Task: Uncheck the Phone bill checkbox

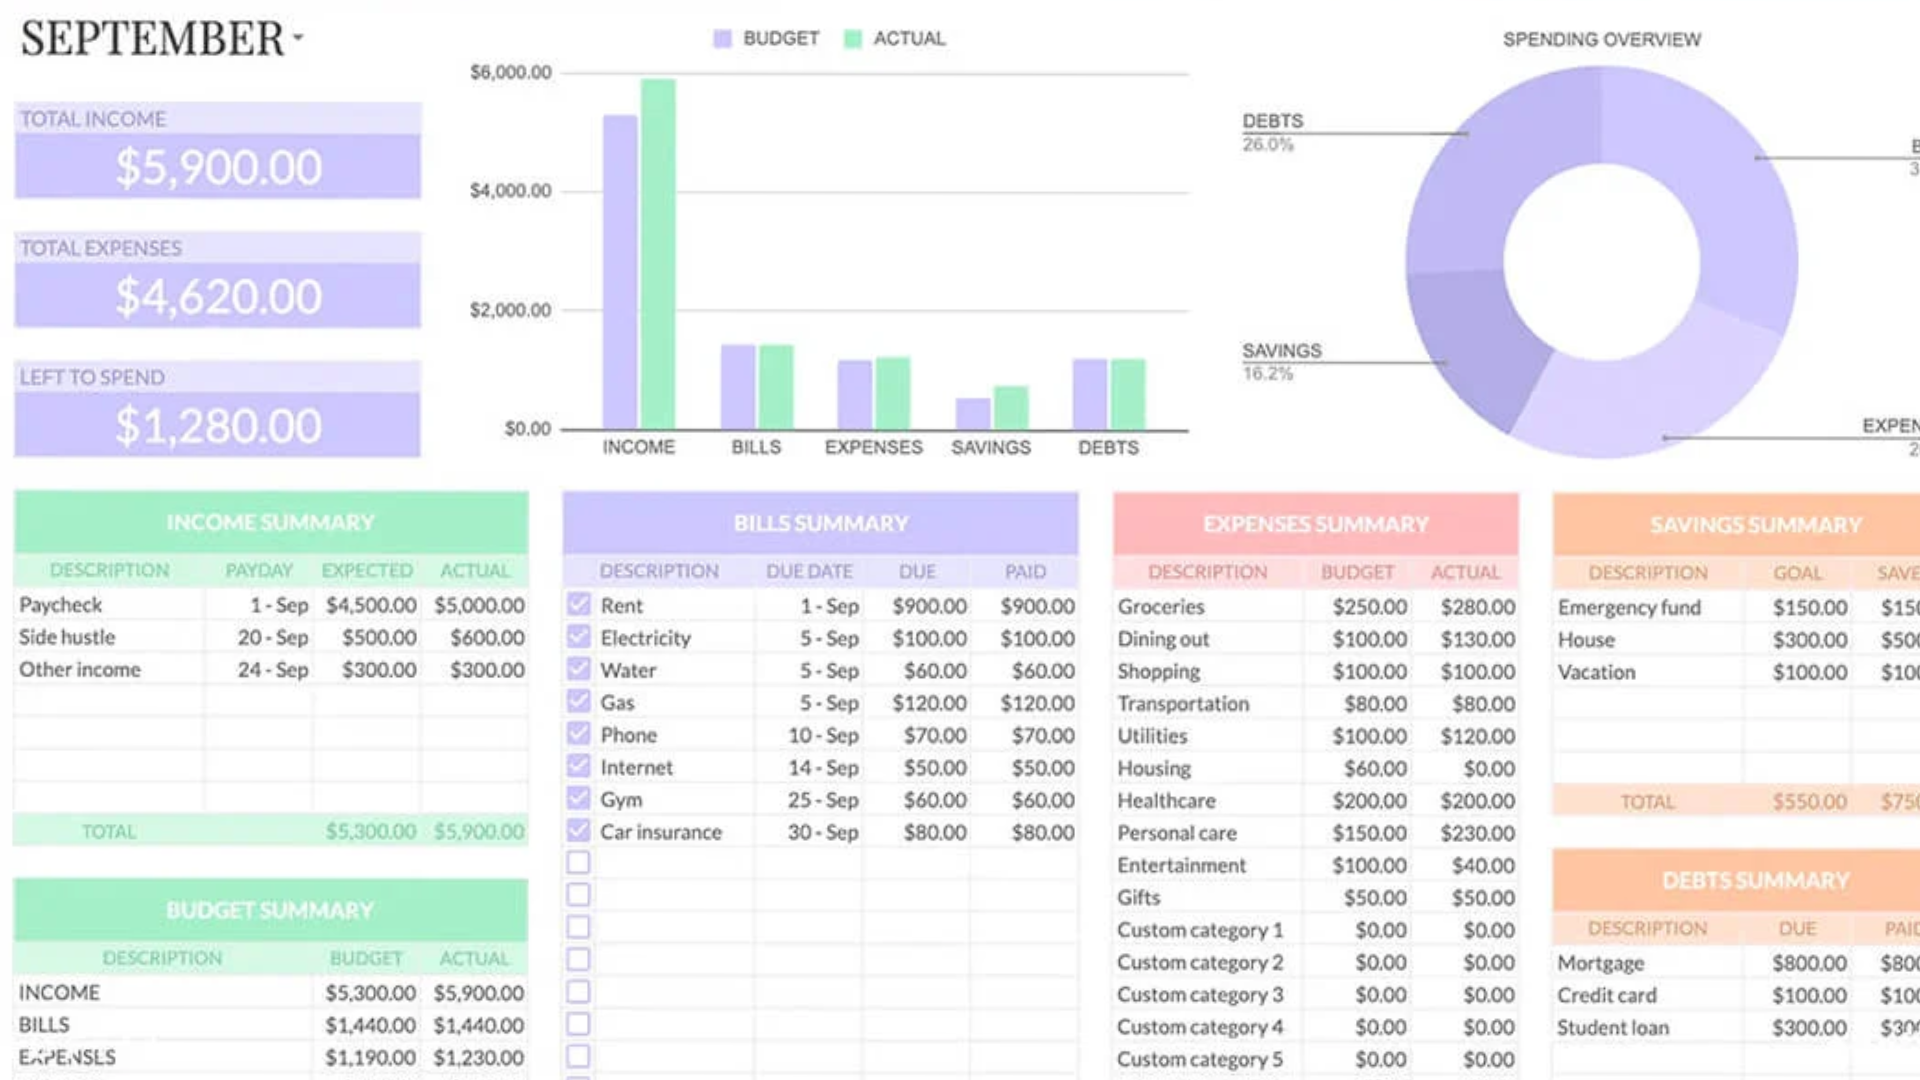Action: 578,733
